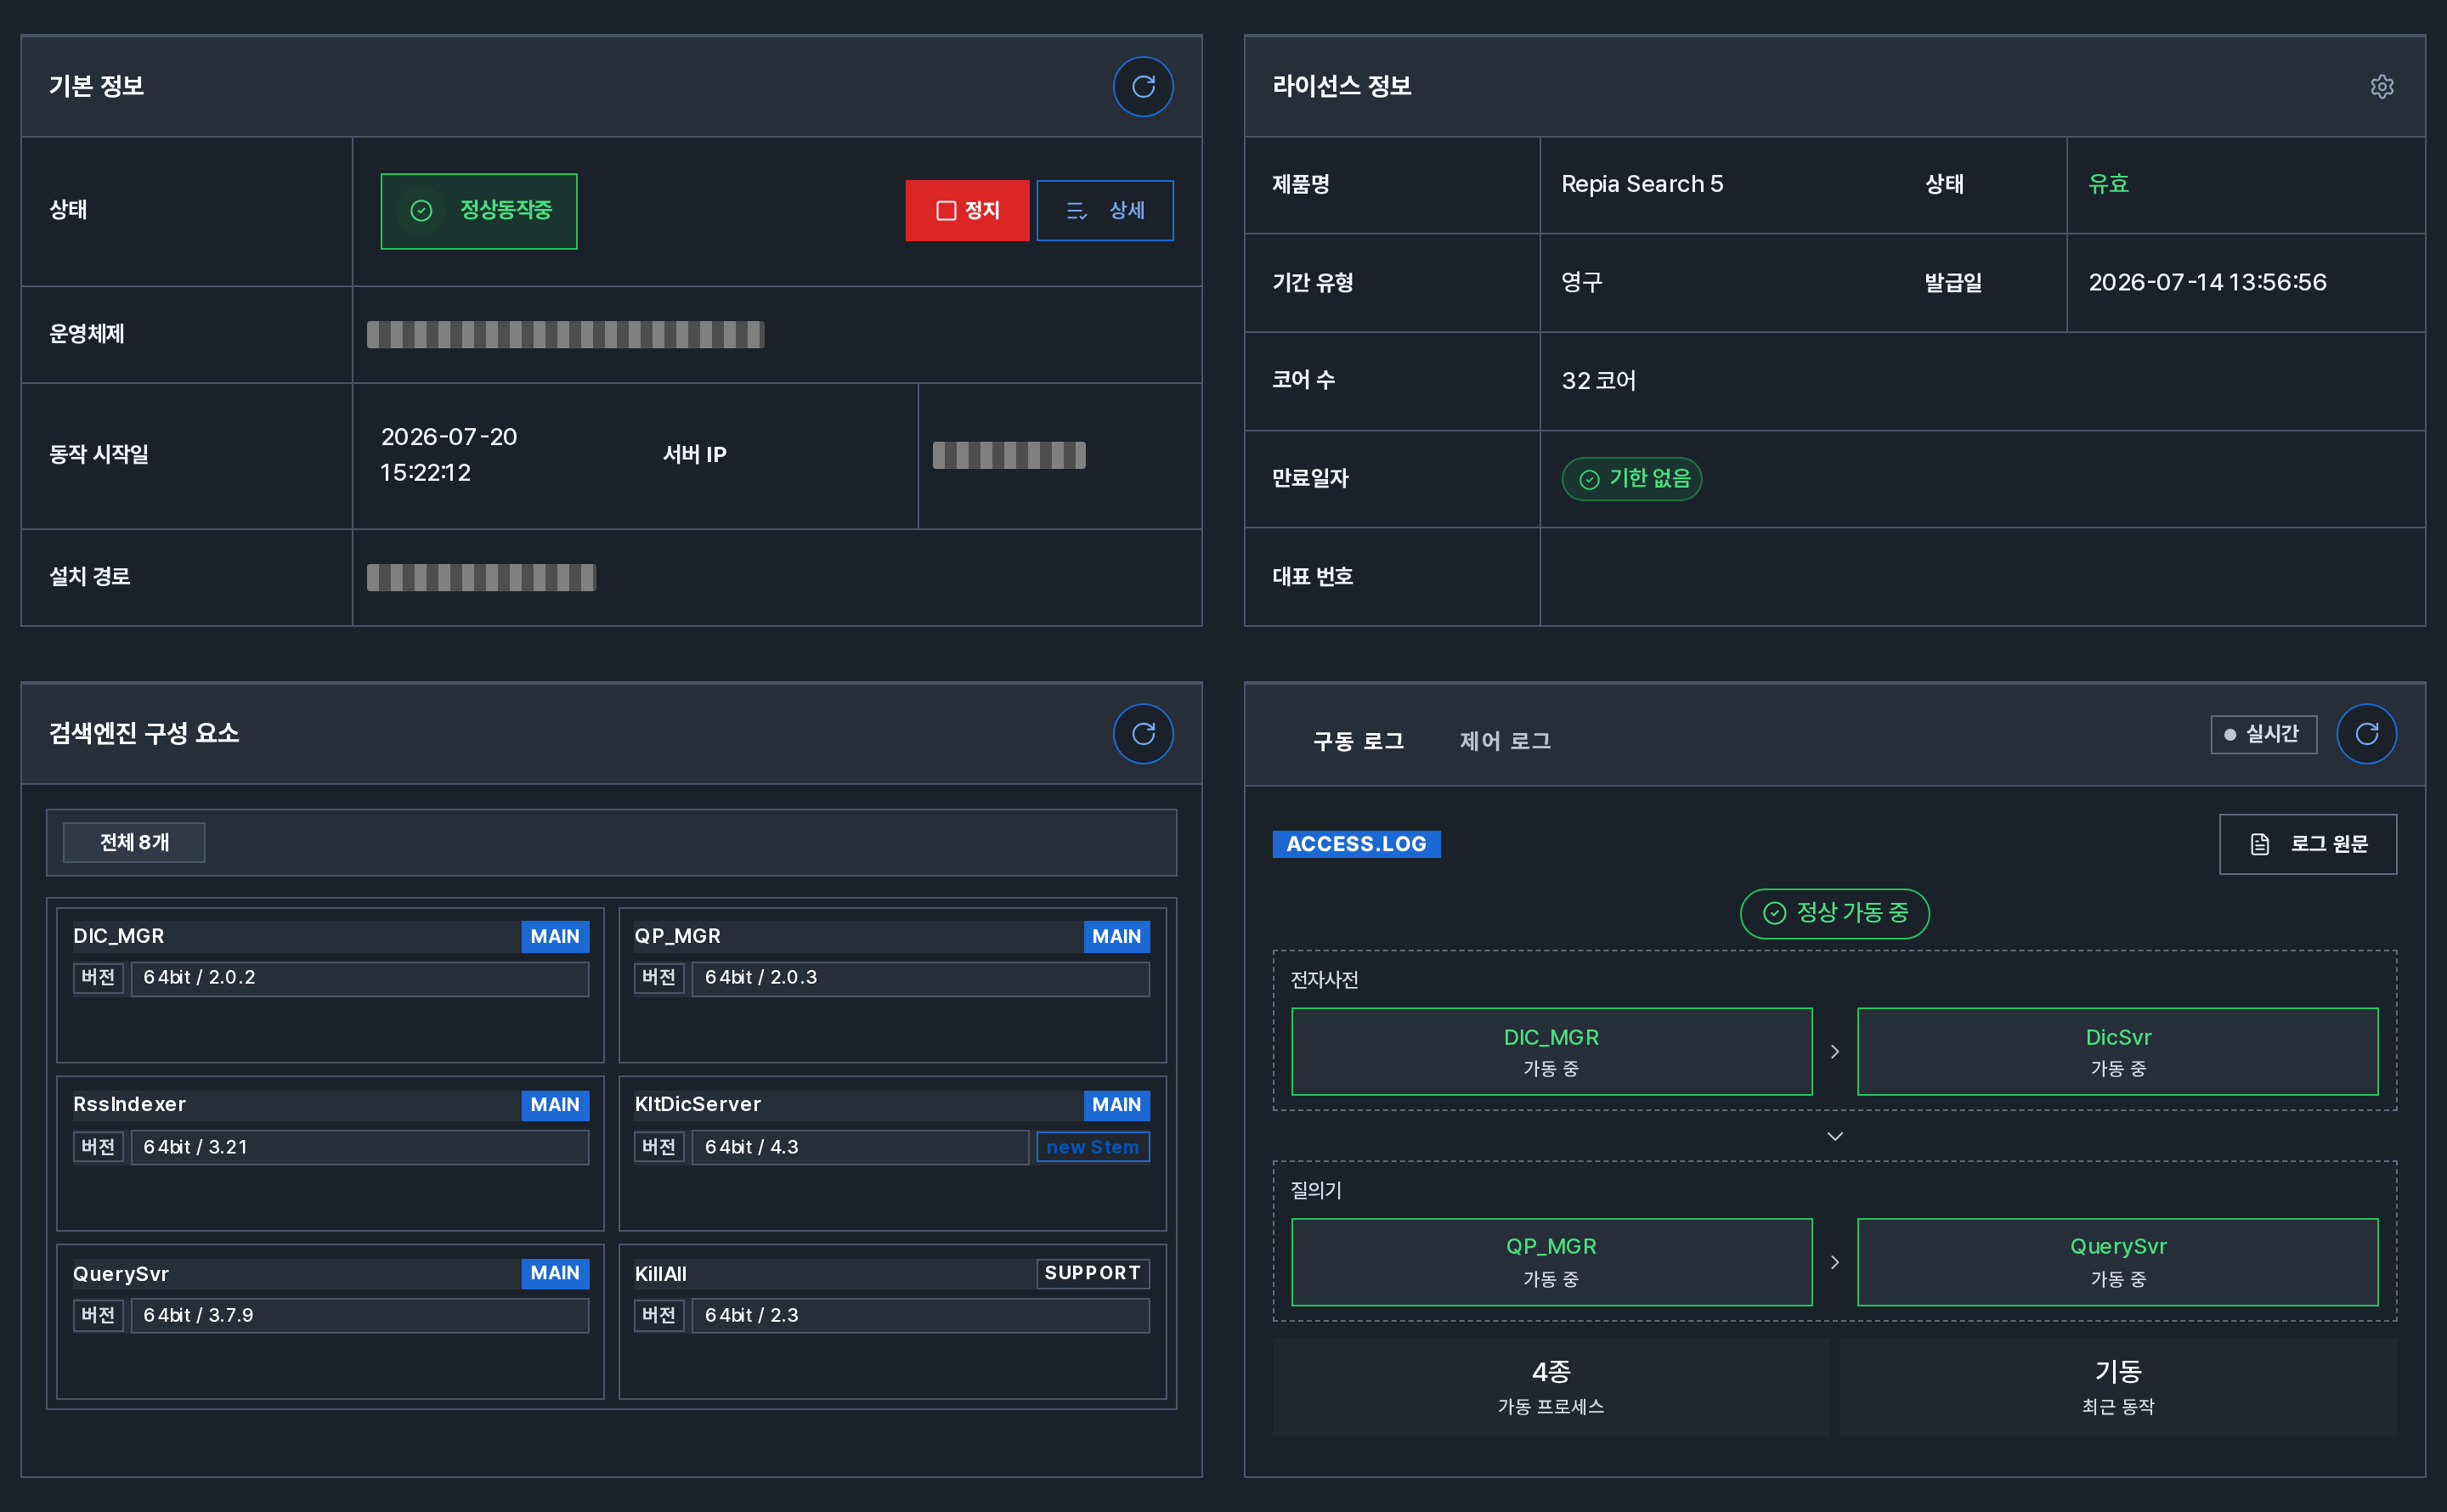Click the 정상 가동 중 status pill
2447x1512 pixels.
coord(1834,913)
